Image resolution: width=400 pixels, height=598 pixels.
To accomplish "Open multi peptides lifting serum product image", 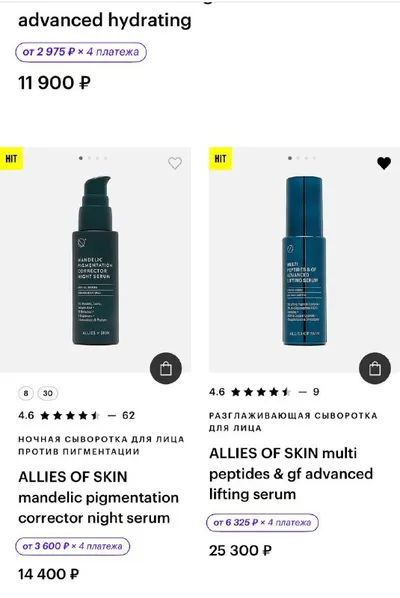I will tap(304, 260).
